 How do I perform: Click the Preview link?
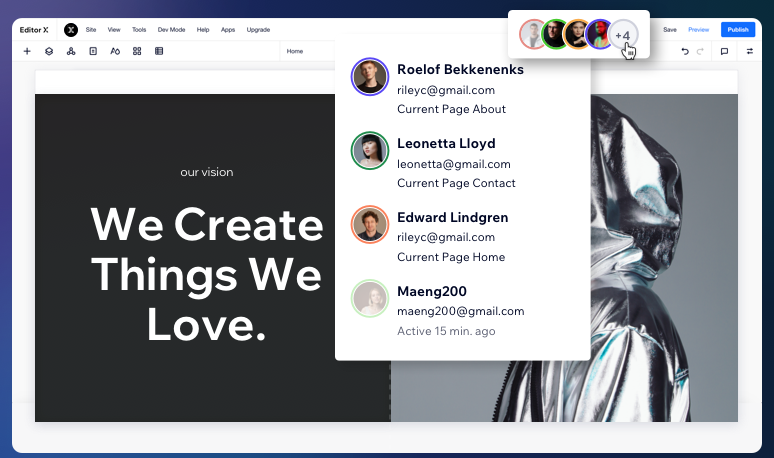click(x=698, y=30)
